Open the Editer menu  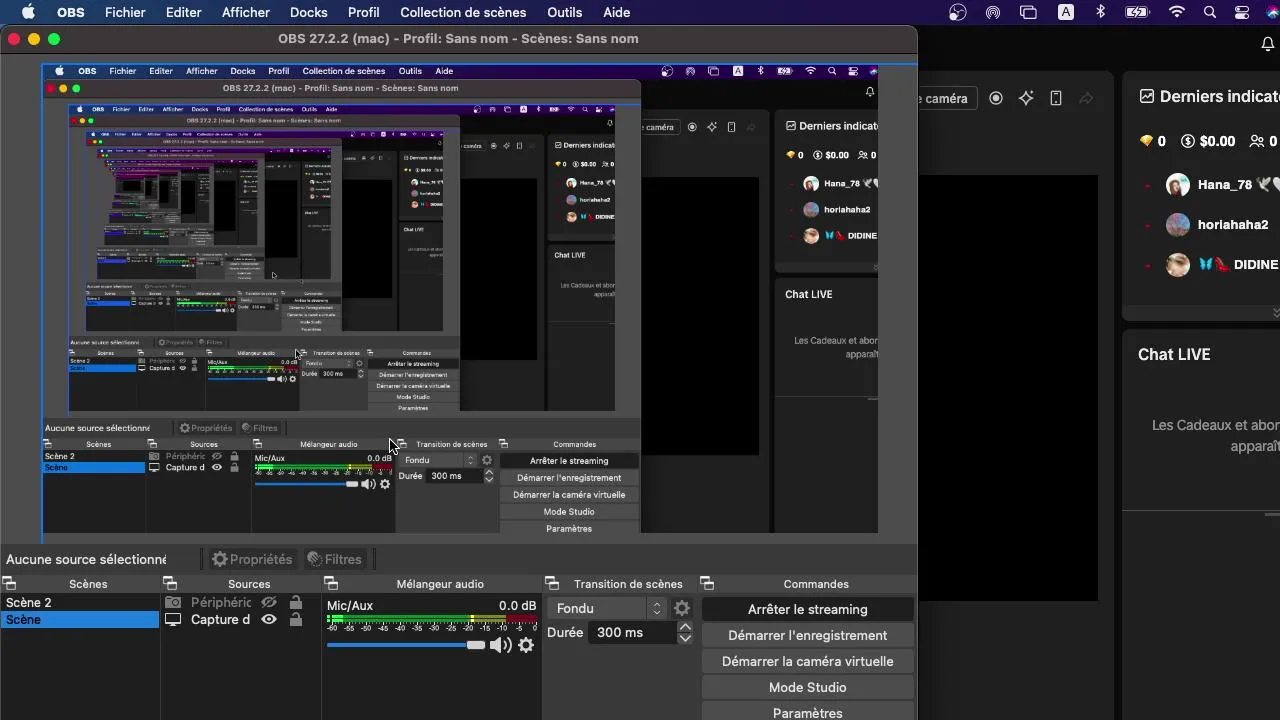[184, 12]
